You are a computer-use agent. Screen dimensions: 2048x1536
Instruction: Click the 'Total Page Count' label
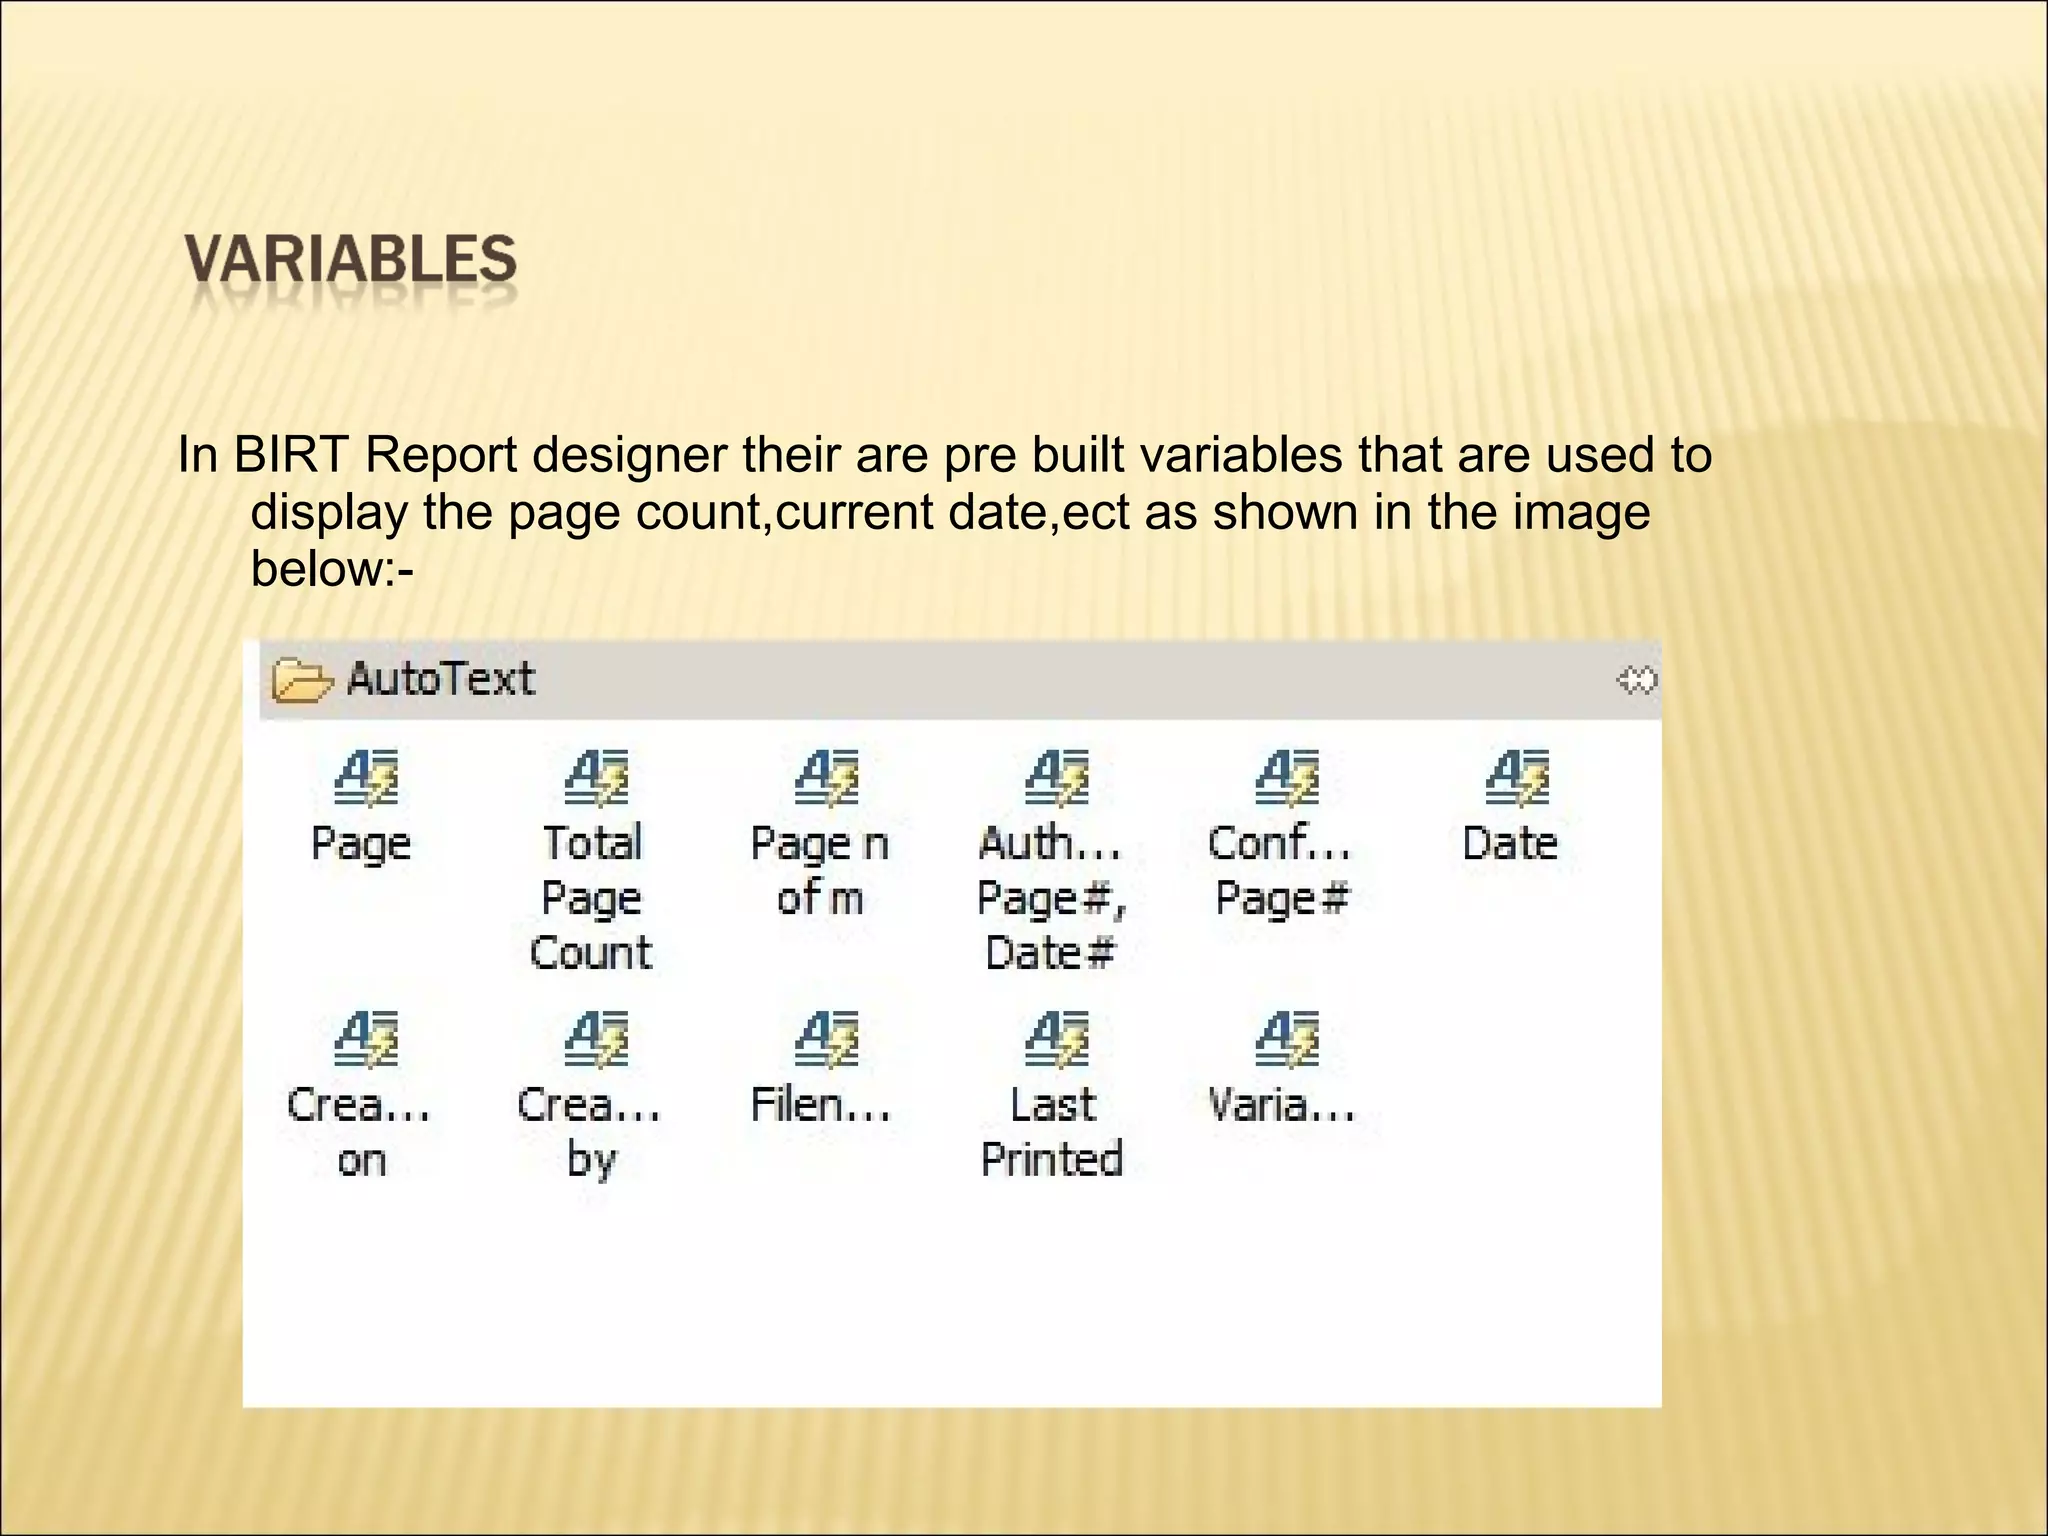591,897
